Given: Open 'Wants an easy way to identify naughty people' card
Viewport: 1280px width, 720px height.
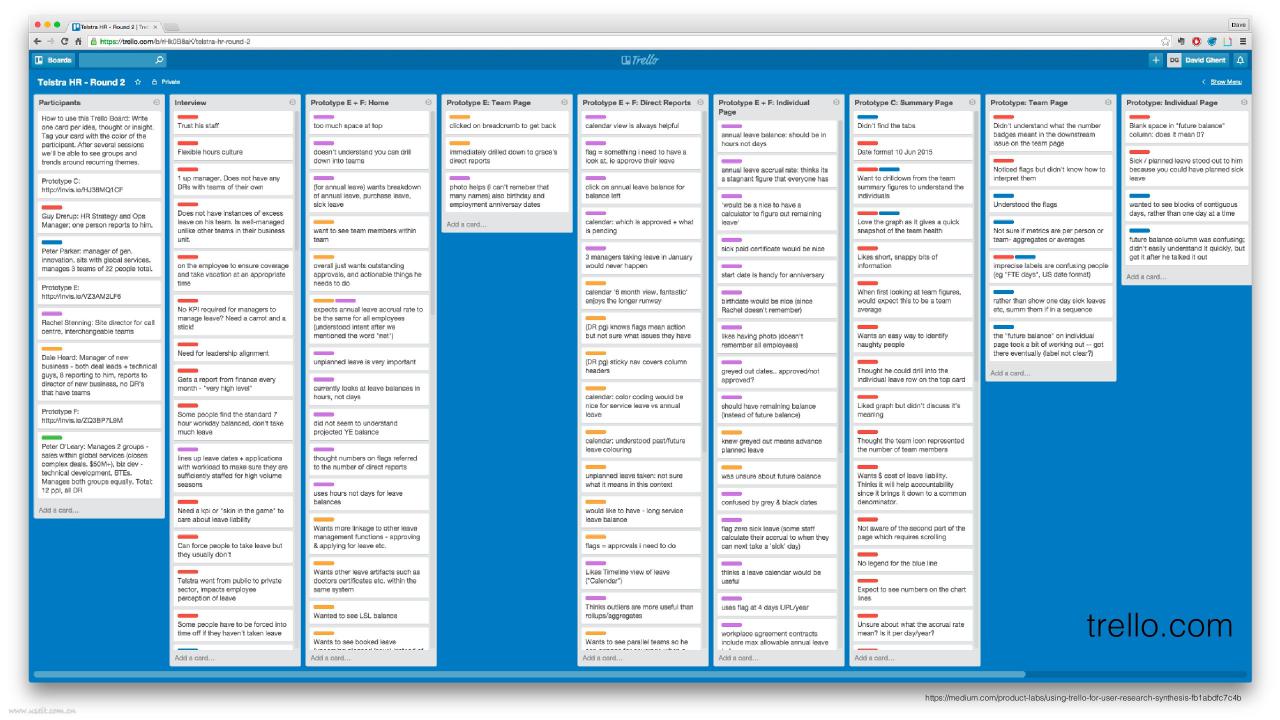Looking at the screenshot, I should (913, 339).
